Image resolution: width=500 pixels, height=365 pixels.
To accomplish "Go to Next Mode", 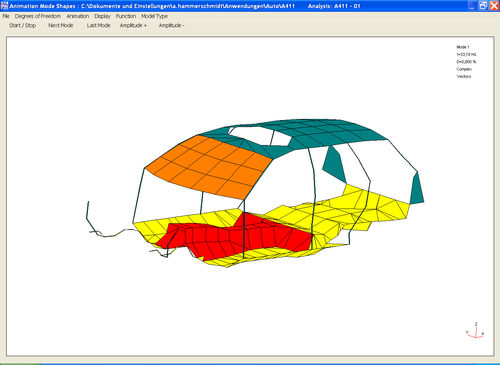I will [x=60, y=25].
